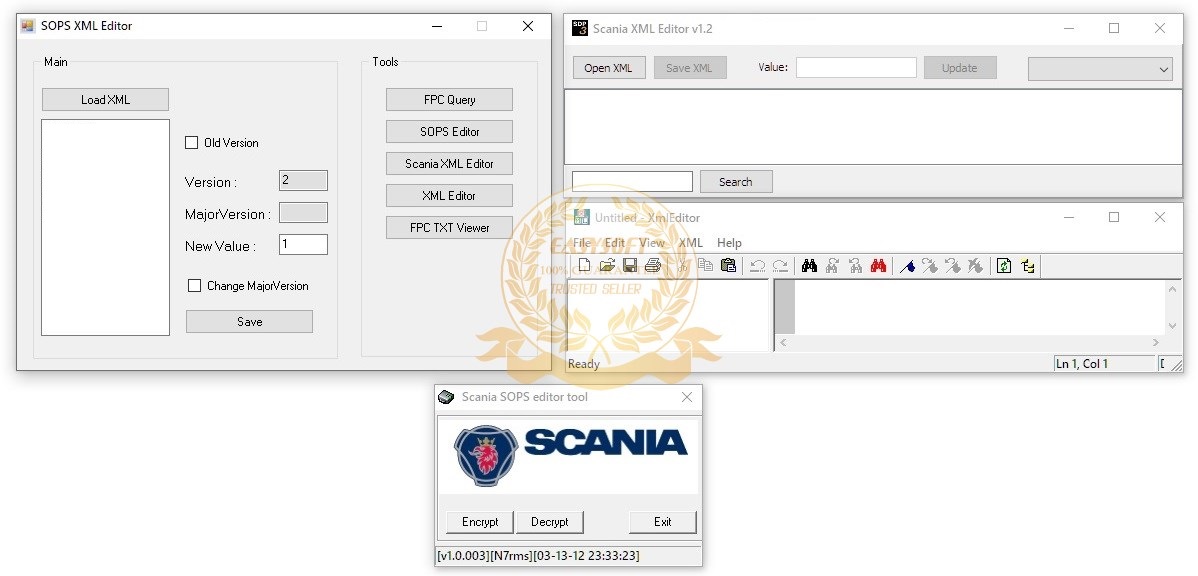The height and width of the screenshot is (576, 1198).
Task: Click Scania SOPS editor tool title icon
Action: [445, 397]
